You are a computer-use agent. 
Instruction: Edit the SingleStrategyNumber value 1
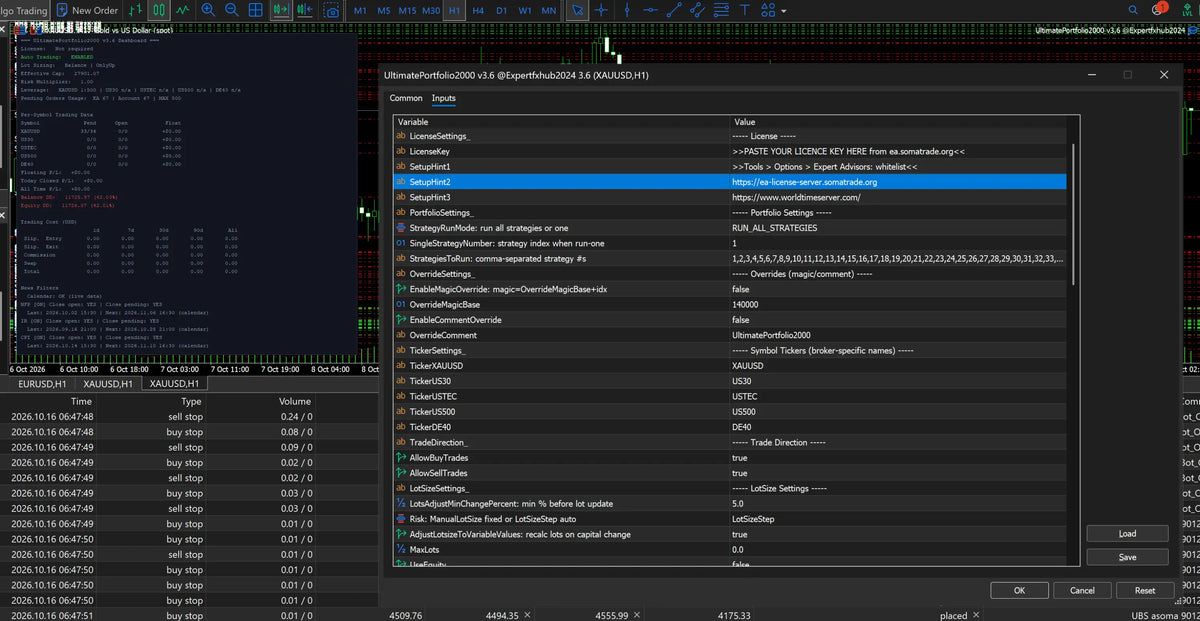pyautogui.click(x=898, y=243)
